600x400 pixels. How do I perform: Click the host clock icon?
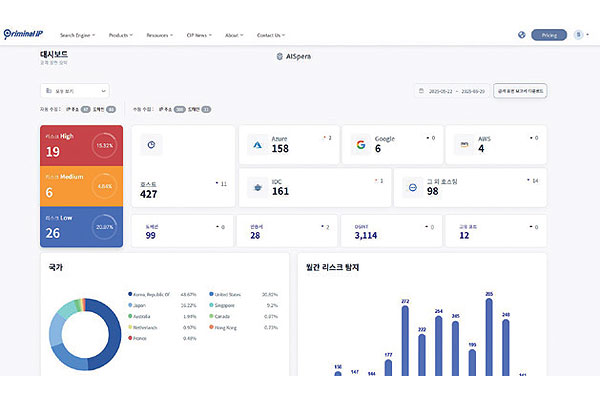click(x=150, y=144)
